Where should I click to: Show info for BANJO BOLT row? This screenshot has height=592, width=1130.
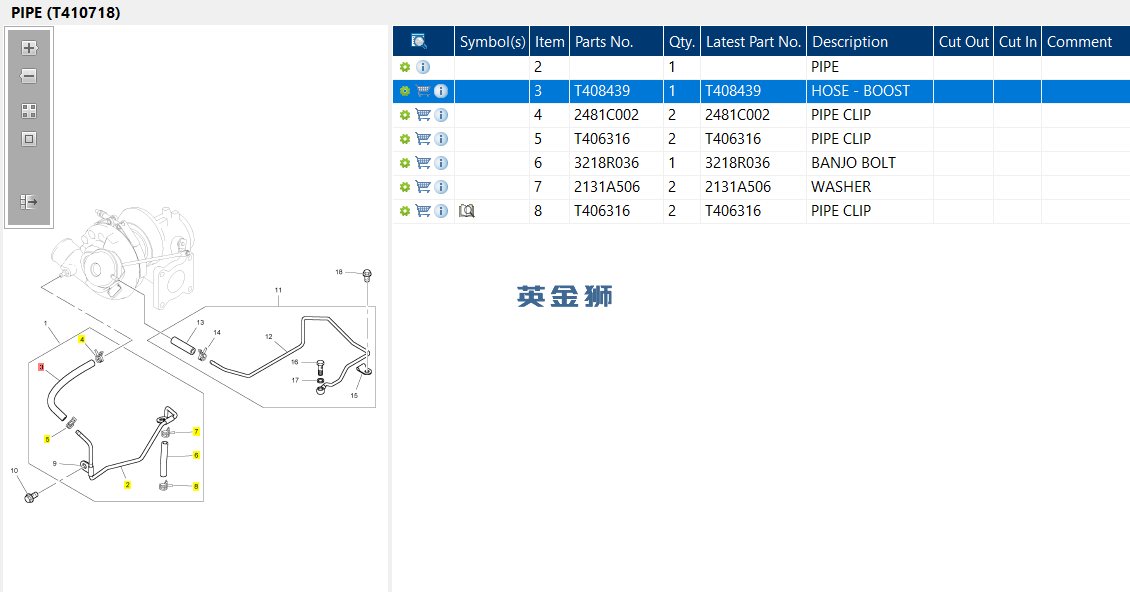pyautogui.click(x=441, y=163)
